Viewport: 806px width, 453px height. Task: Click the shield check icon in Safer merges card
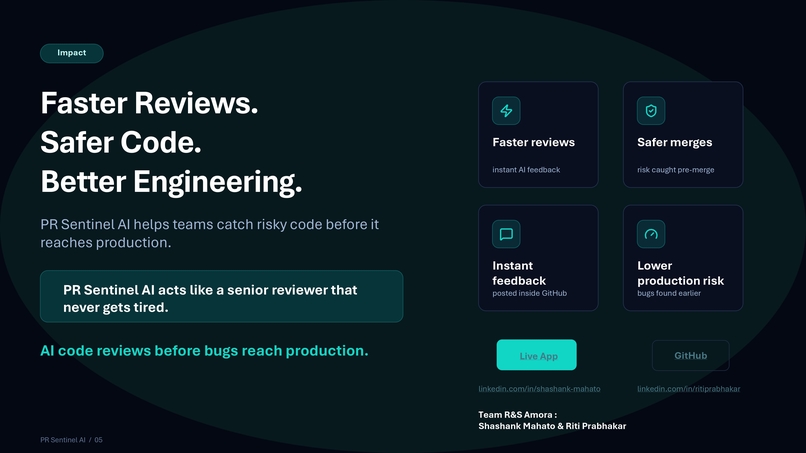click(651, 111)
